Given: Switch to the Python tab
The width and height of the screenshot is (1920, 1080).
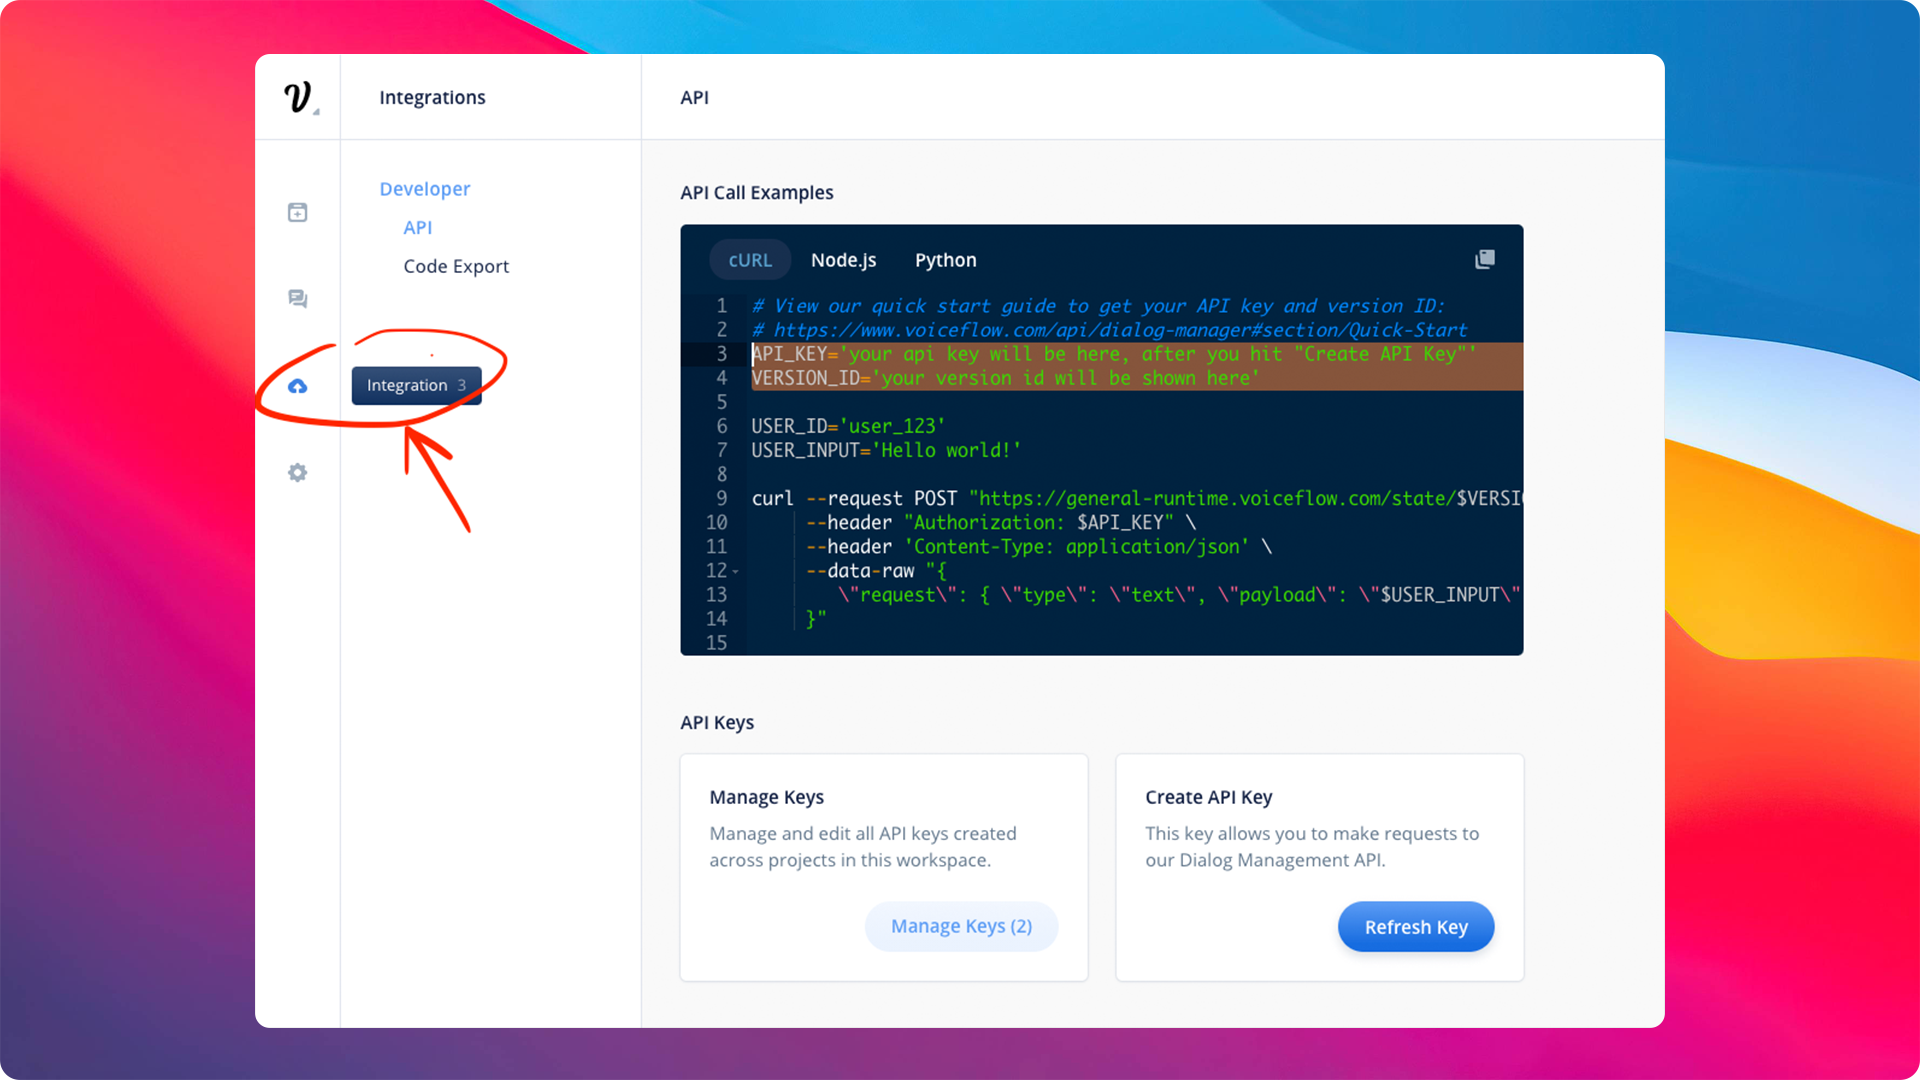Looking at the screenshot, I should [947, 260].
